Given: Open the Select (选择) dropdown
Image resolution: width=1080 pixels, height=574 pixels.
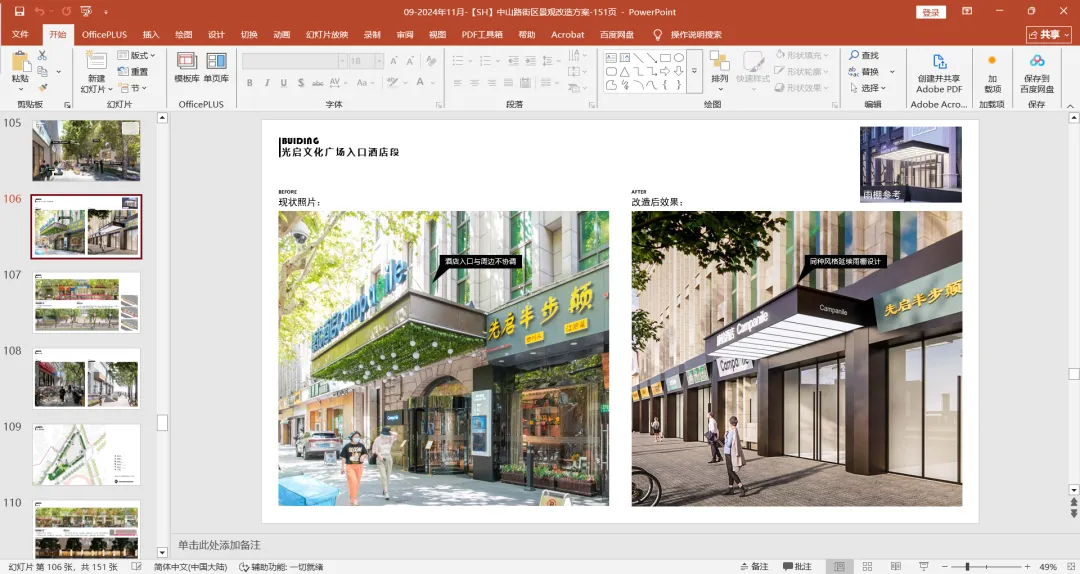Looking at the screenshot, I should [x=868, y=88].
